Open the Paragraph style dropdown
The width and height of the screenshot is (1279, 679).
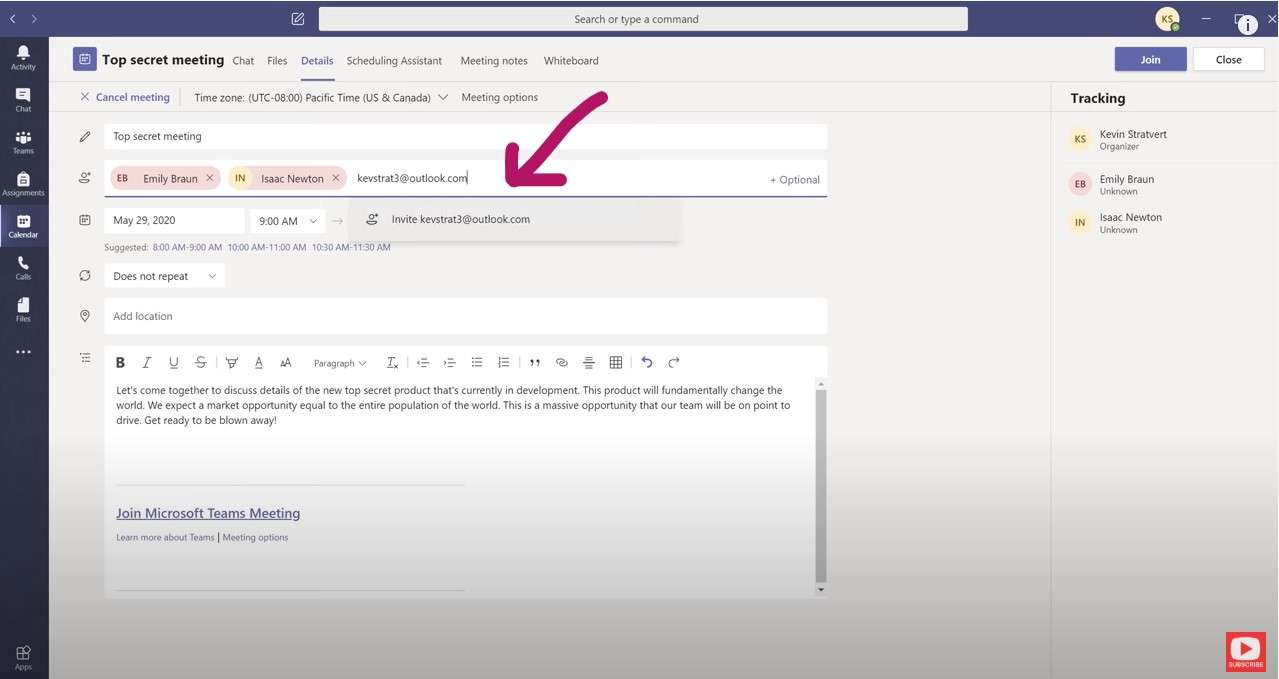click(x=338, y=363)
